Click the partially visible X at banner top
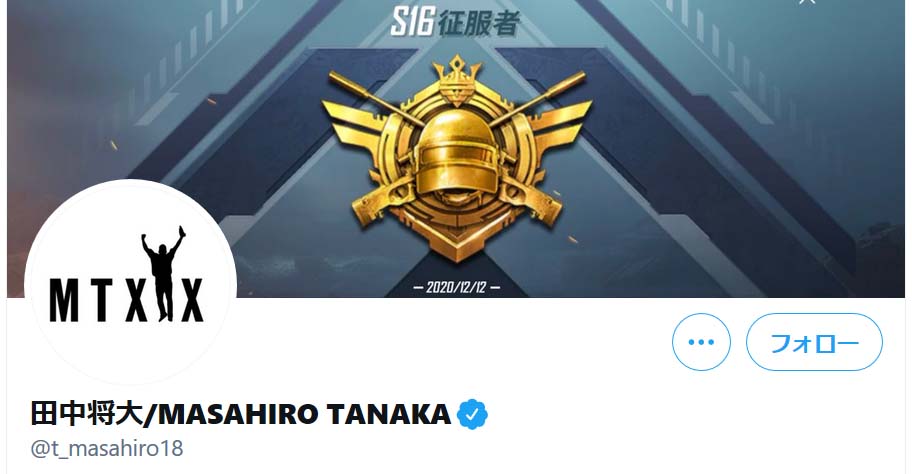This screenshot has height=474, width=912. coord(807,2)
